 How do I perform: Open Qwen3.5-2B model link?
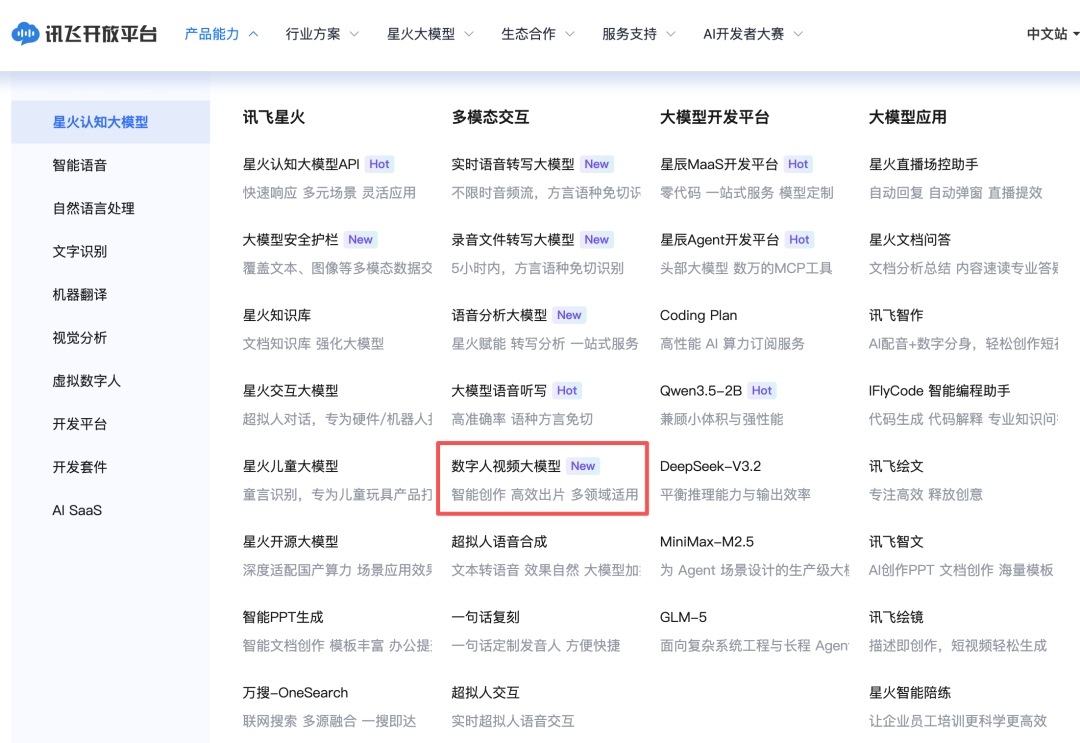tap(700, 390)
